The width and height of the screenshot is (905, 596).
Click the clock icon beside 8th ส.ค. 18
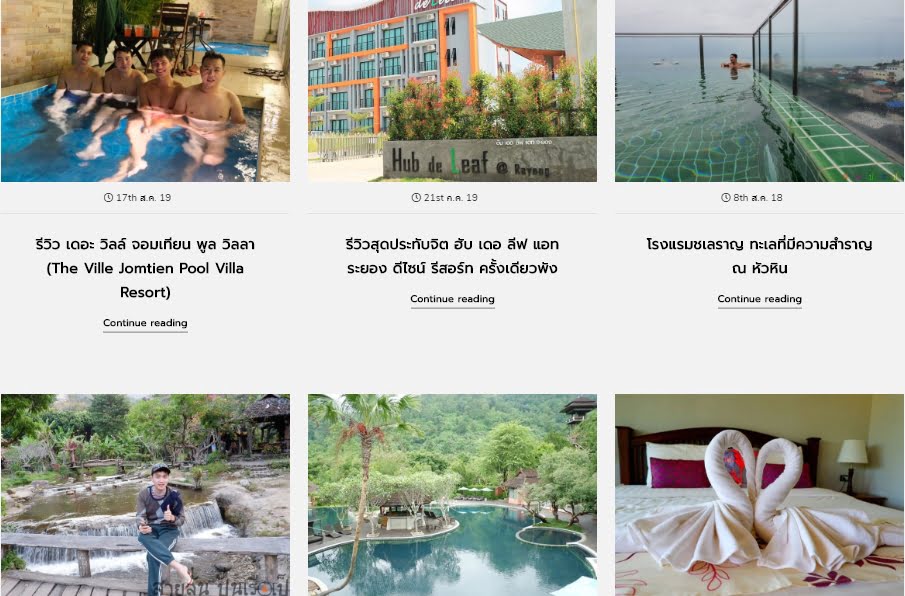(x=726, y=197)
